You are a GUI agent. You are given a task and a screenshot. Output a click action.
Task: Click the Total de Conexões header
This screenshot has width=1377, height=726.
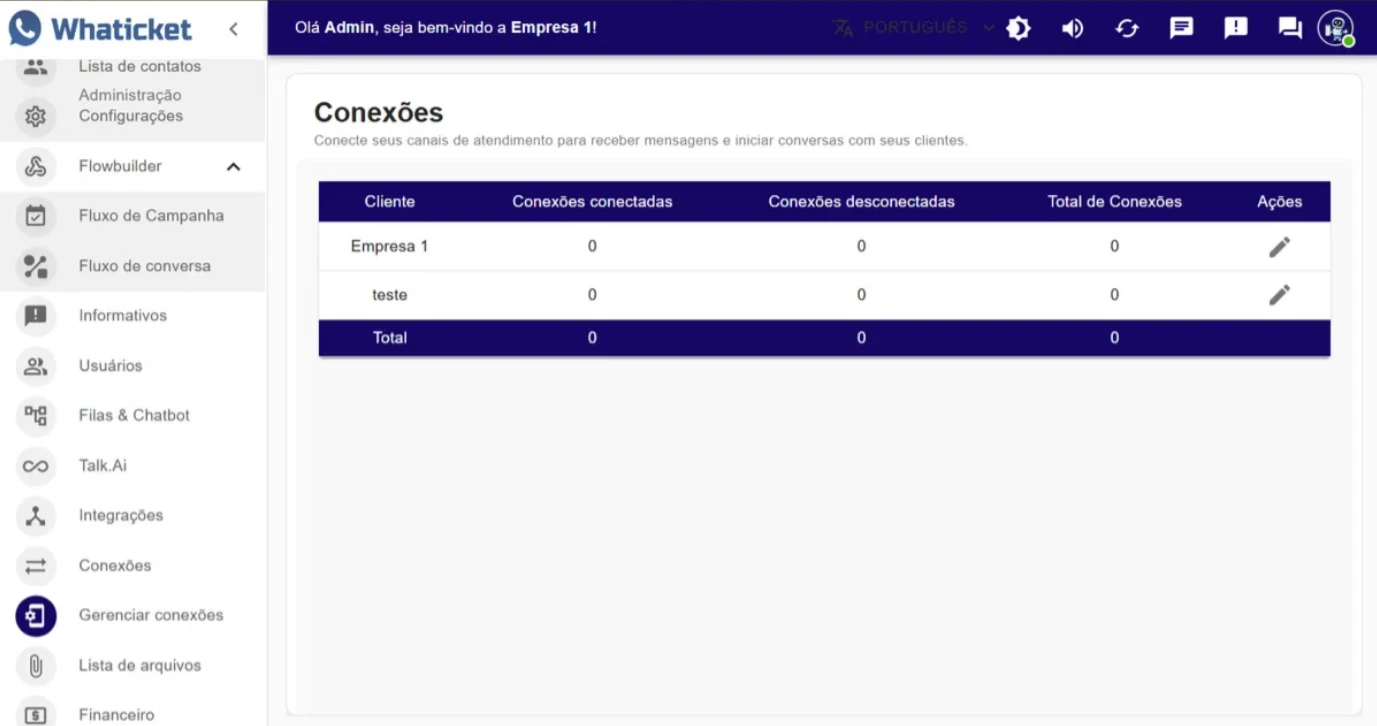point(1115,201)
